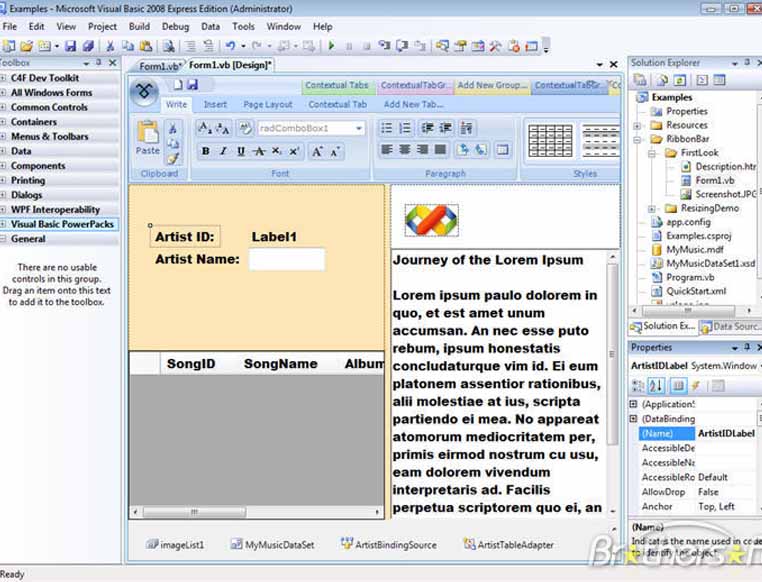
Task: Click the round ribbon application button
Action: (144, 91)
